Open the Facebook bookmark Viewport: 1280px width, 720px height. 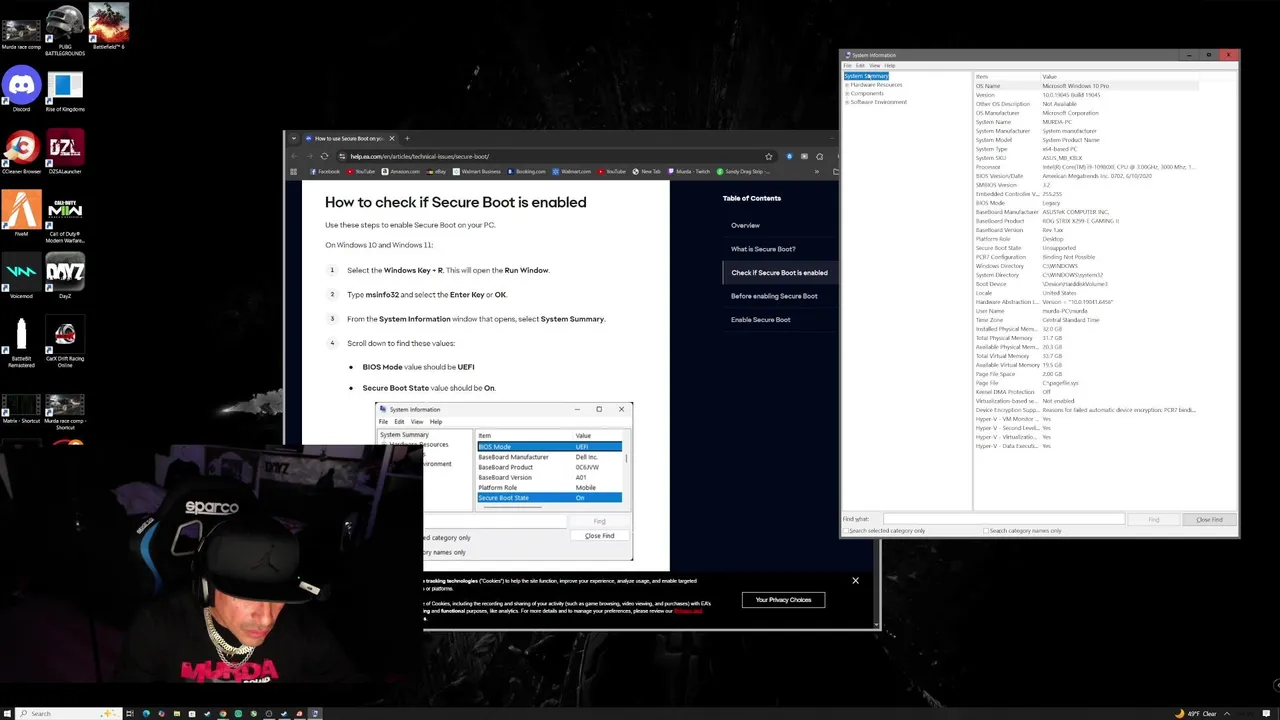pyautogui.click(x=325, y=171)
